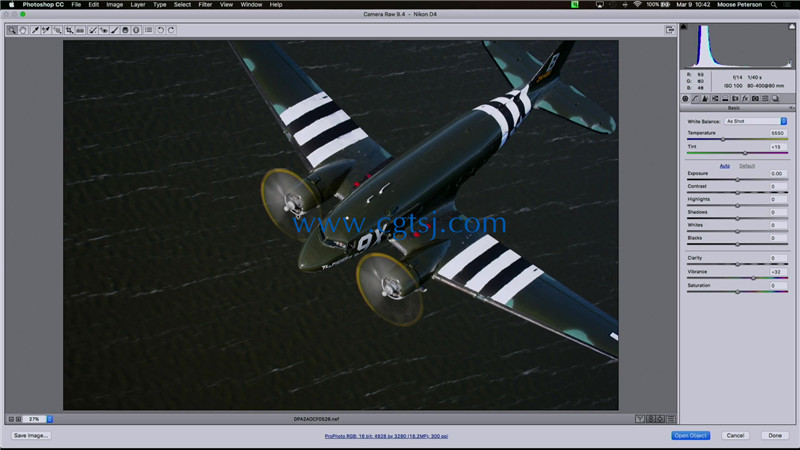Click the Cancel button

pos(735,436)
